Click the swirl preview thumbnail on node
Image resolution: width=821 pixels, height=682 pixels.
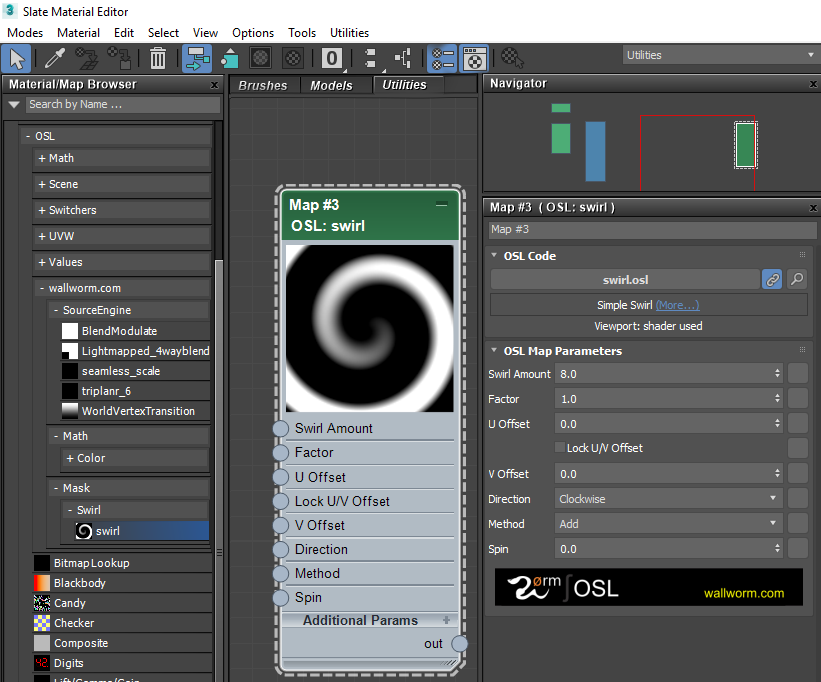tap(370, 328)
